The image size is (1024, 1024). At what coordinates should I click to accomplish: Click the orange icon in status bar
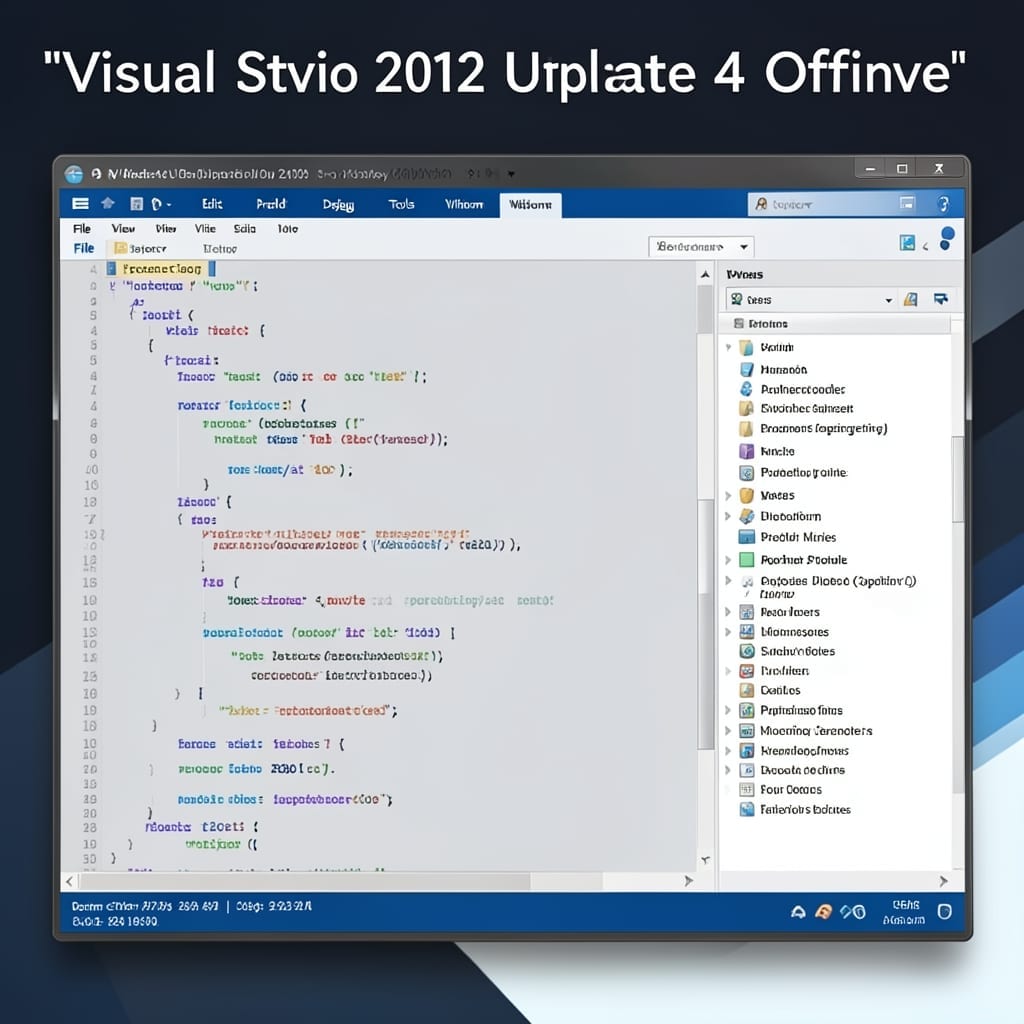[824, 912]
